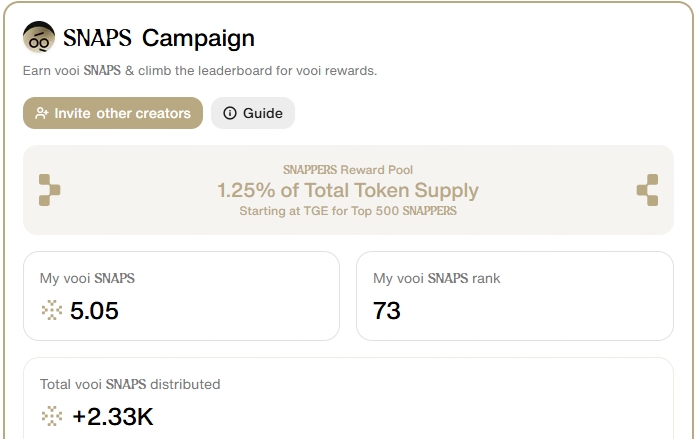Select the My vooi SNAPS card
Viewport: 698px width, 439px height.
tap(181, 296)
